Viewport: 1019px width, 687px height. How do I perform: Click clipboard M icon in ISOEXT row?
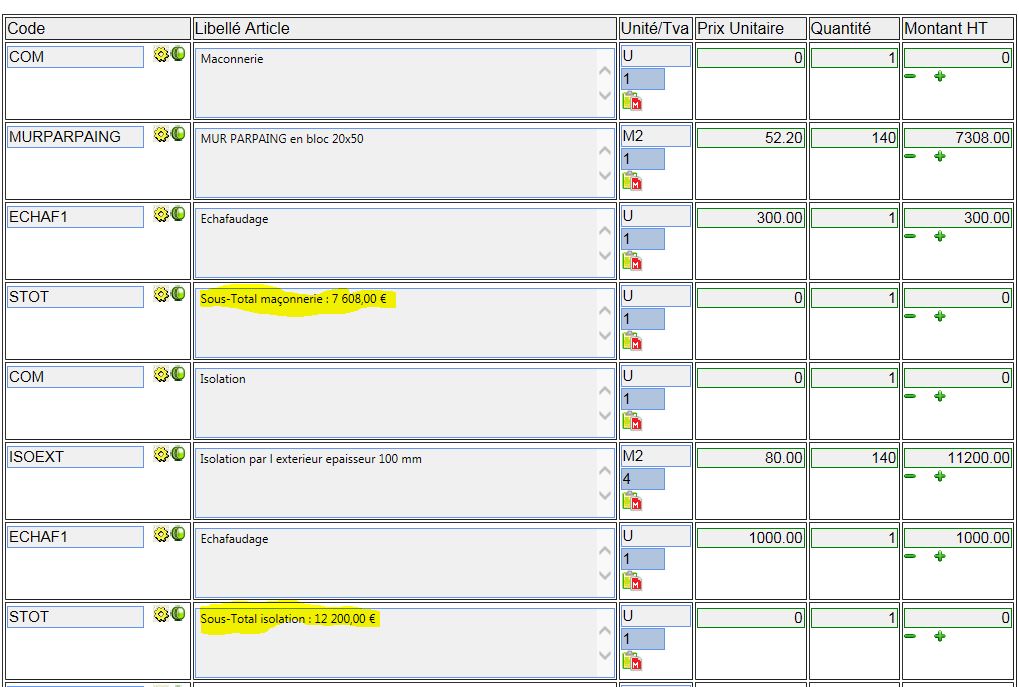click(x=631, y=501)
